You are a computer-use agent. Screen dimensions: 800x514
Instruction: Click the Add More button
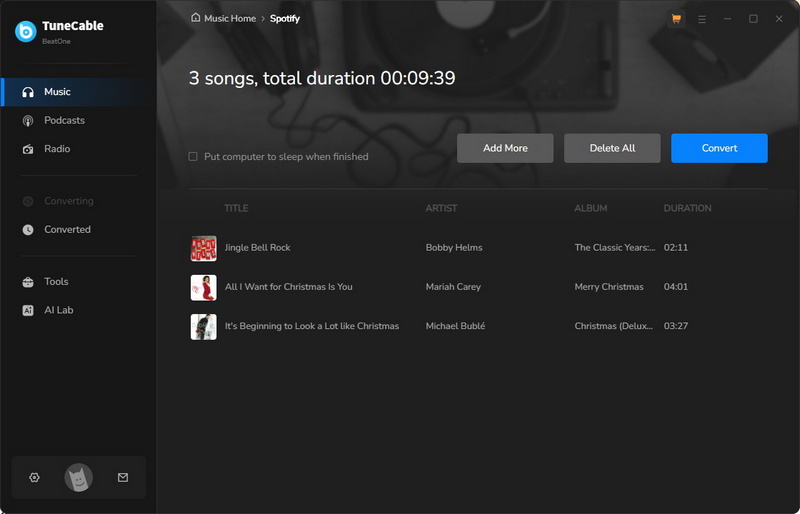505,148
